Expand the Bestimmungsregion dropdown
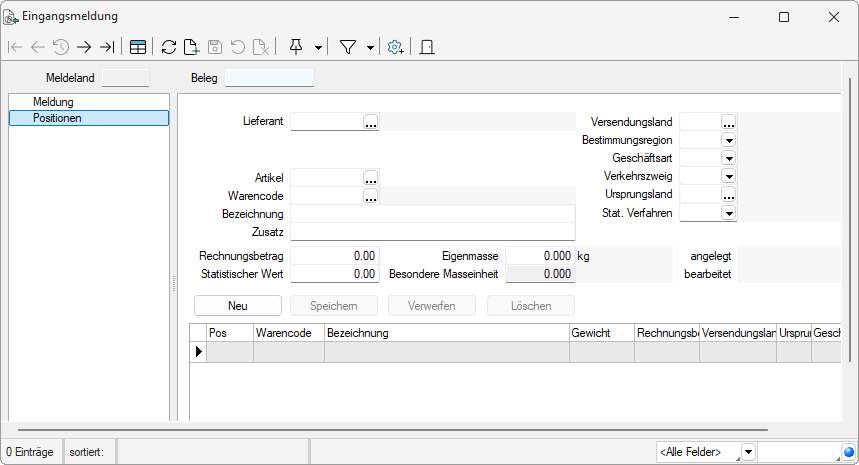Image resolution: width=859 pixels, height=465 pixels. [x=728, y=140]
